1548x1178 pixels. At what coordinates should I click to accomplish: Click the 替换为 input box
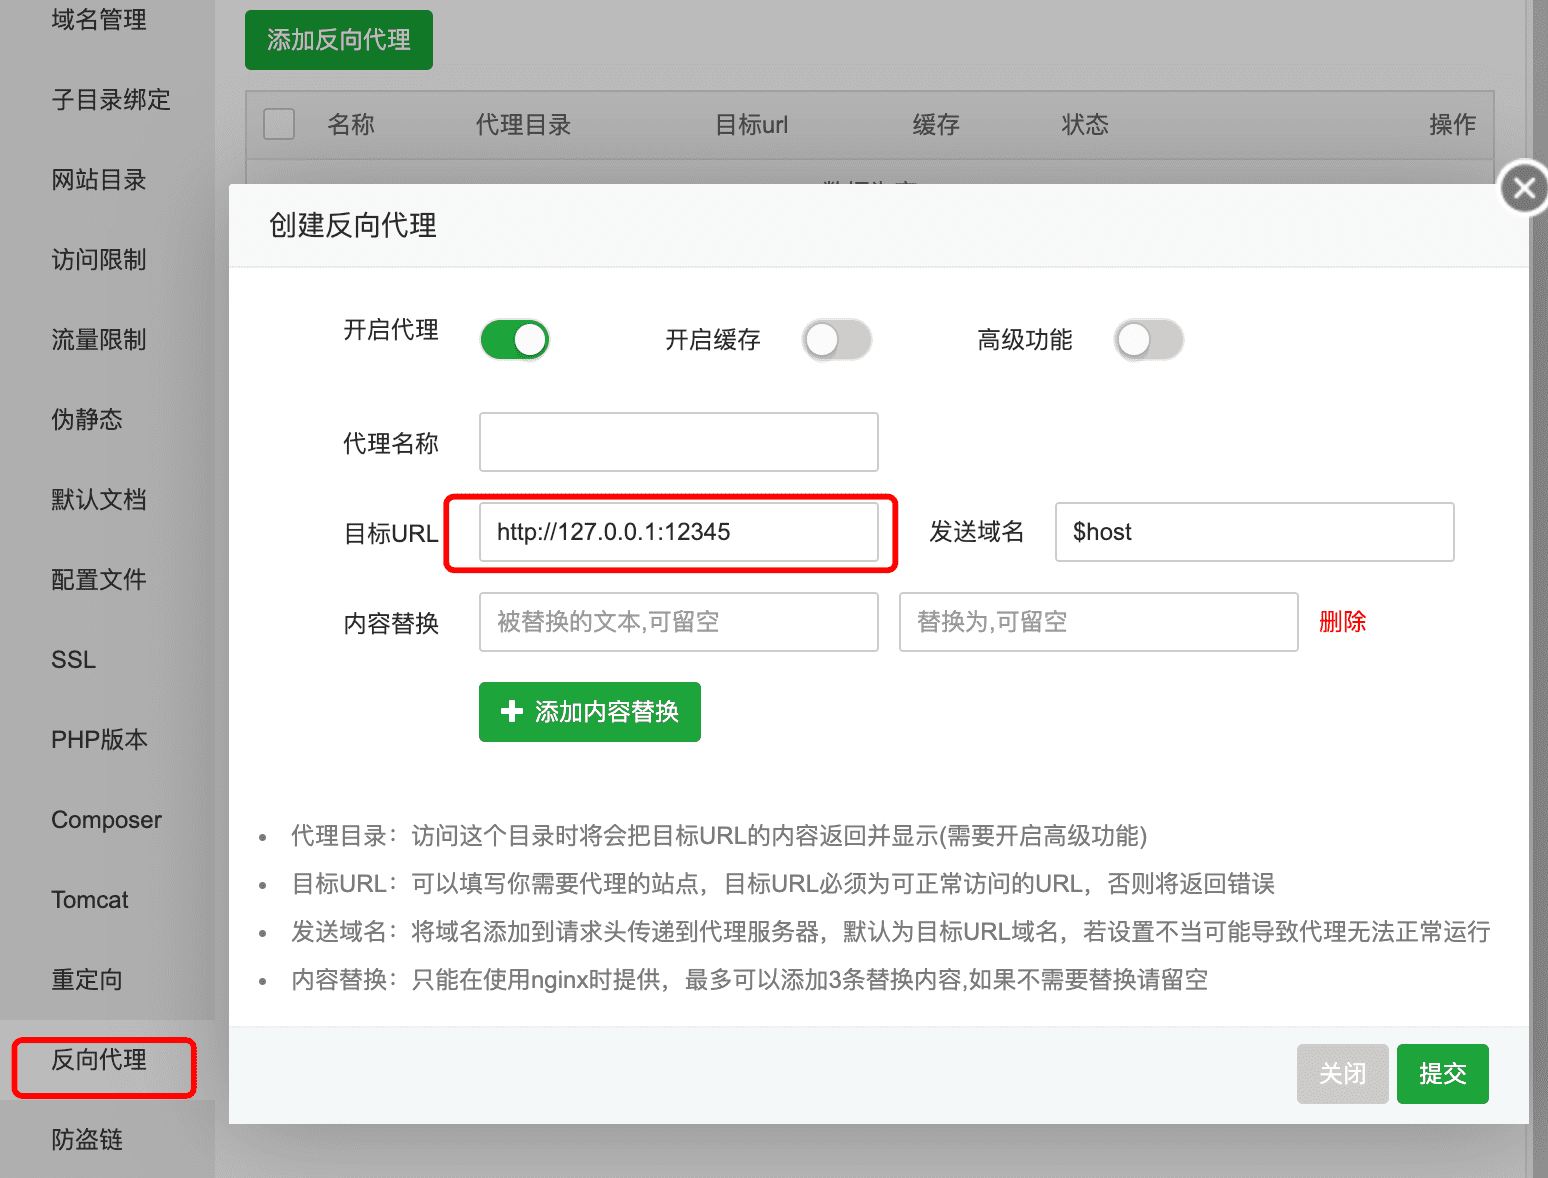click(1098, 622)
